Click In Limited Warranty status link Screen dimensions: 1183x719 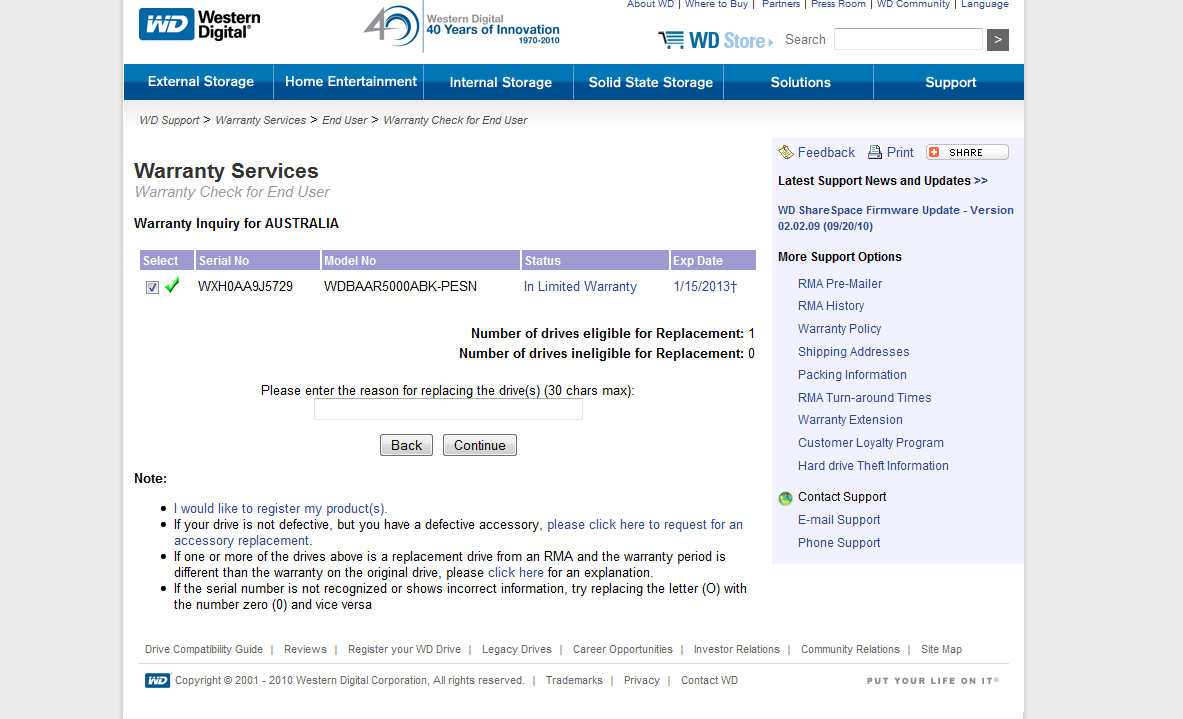click(x=580, y=287)
